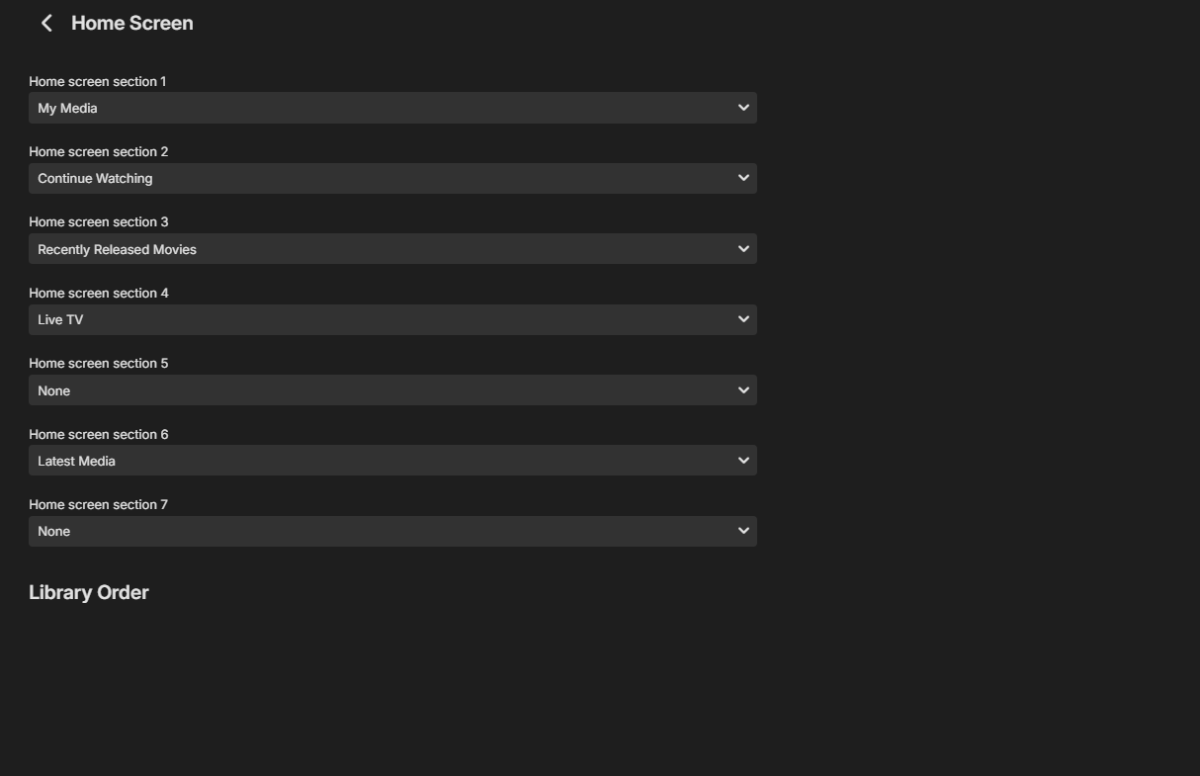Click the chevron arrow on Continue Watching dropdown
This screenshot has height=776, width=1200.
[743, 178]
